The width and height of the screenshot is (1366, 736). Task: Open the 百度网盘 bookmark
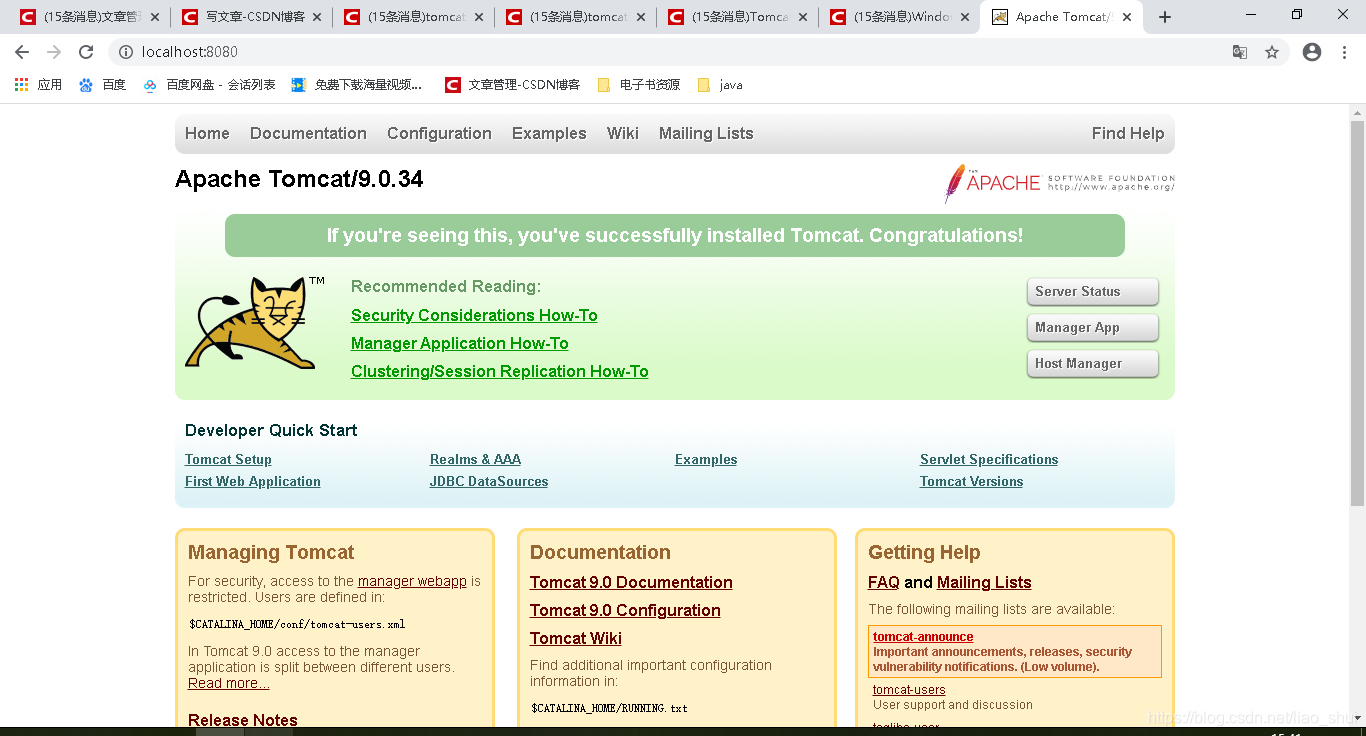[x=209, y=85]
